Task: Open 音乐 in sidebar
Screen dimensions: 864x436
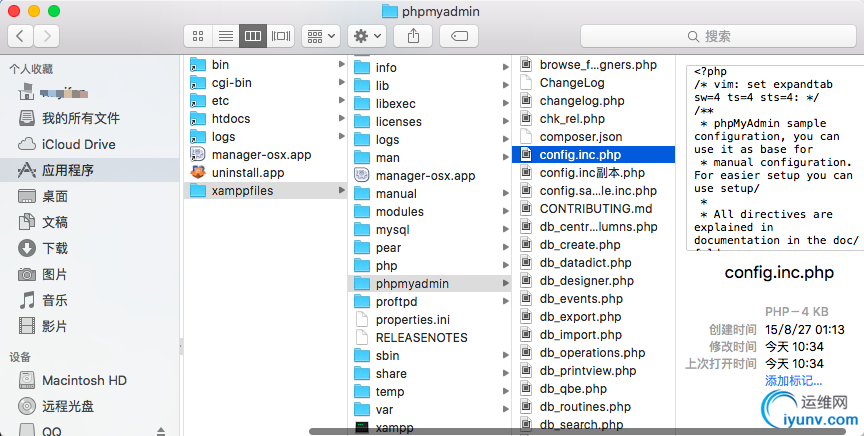Action: click(x=89, y=300)
